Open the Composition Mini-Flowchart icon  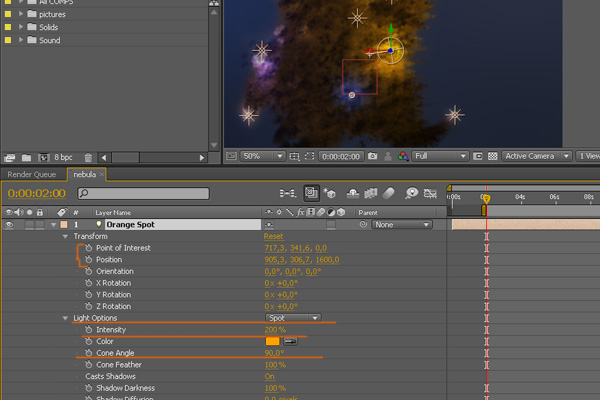[288, 193]
